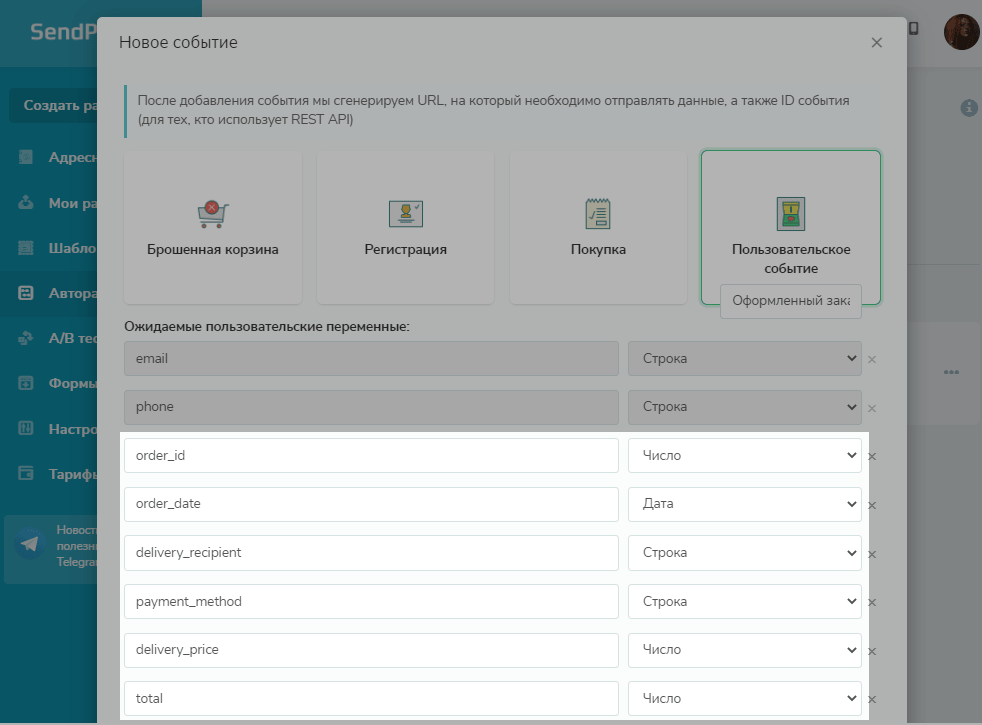Click the Telegram news icon in sidebar

(x=31, y=545)
